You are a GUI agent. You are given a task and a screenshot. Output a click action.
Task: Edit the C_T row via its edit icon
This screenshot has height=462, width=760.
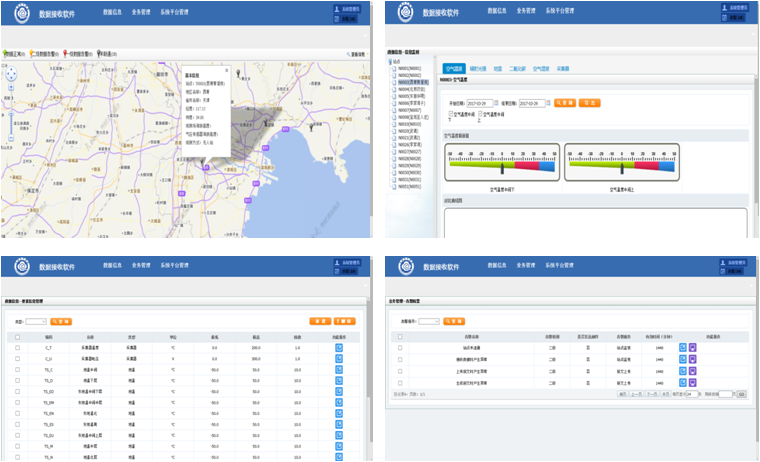click(x=339, y=348)
